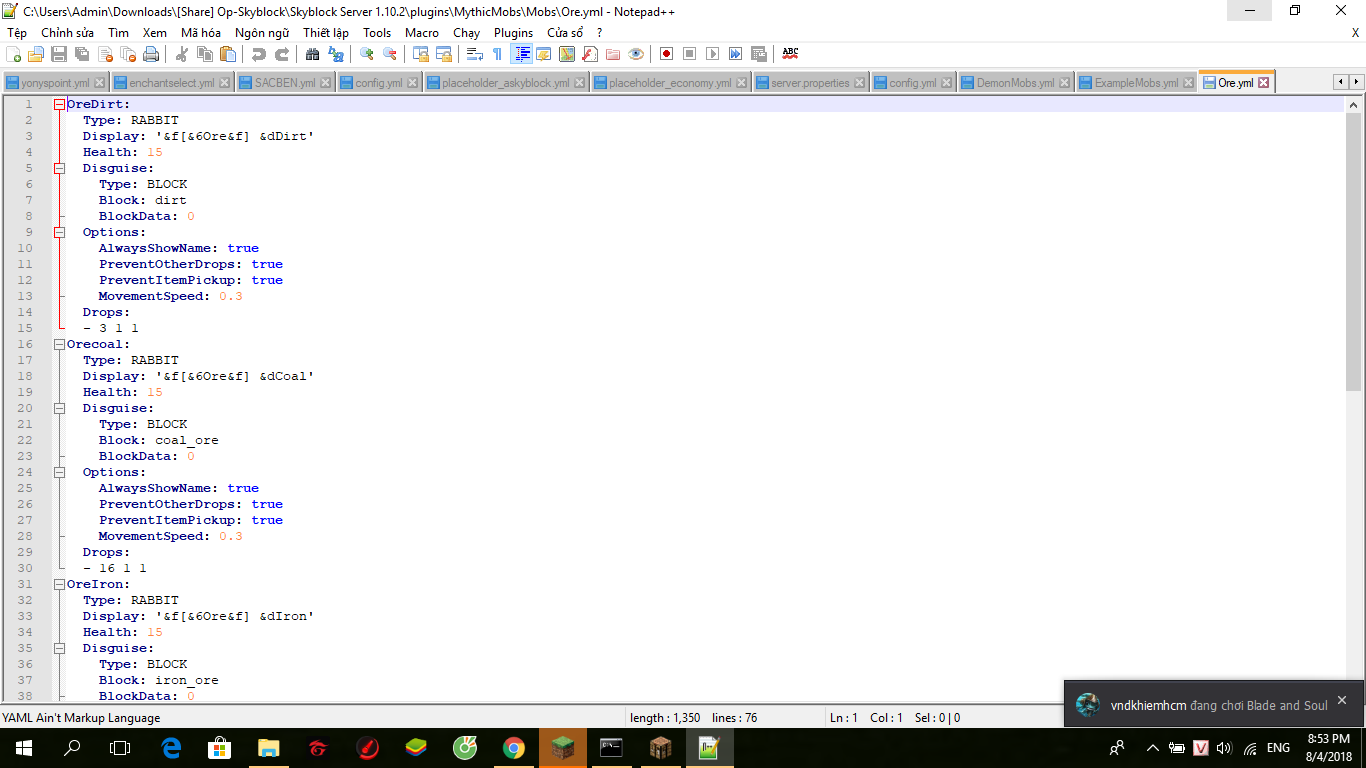Click the Copy toolbar icon
The width and height of the screenshot is (1366, 768).
point(205,54)
